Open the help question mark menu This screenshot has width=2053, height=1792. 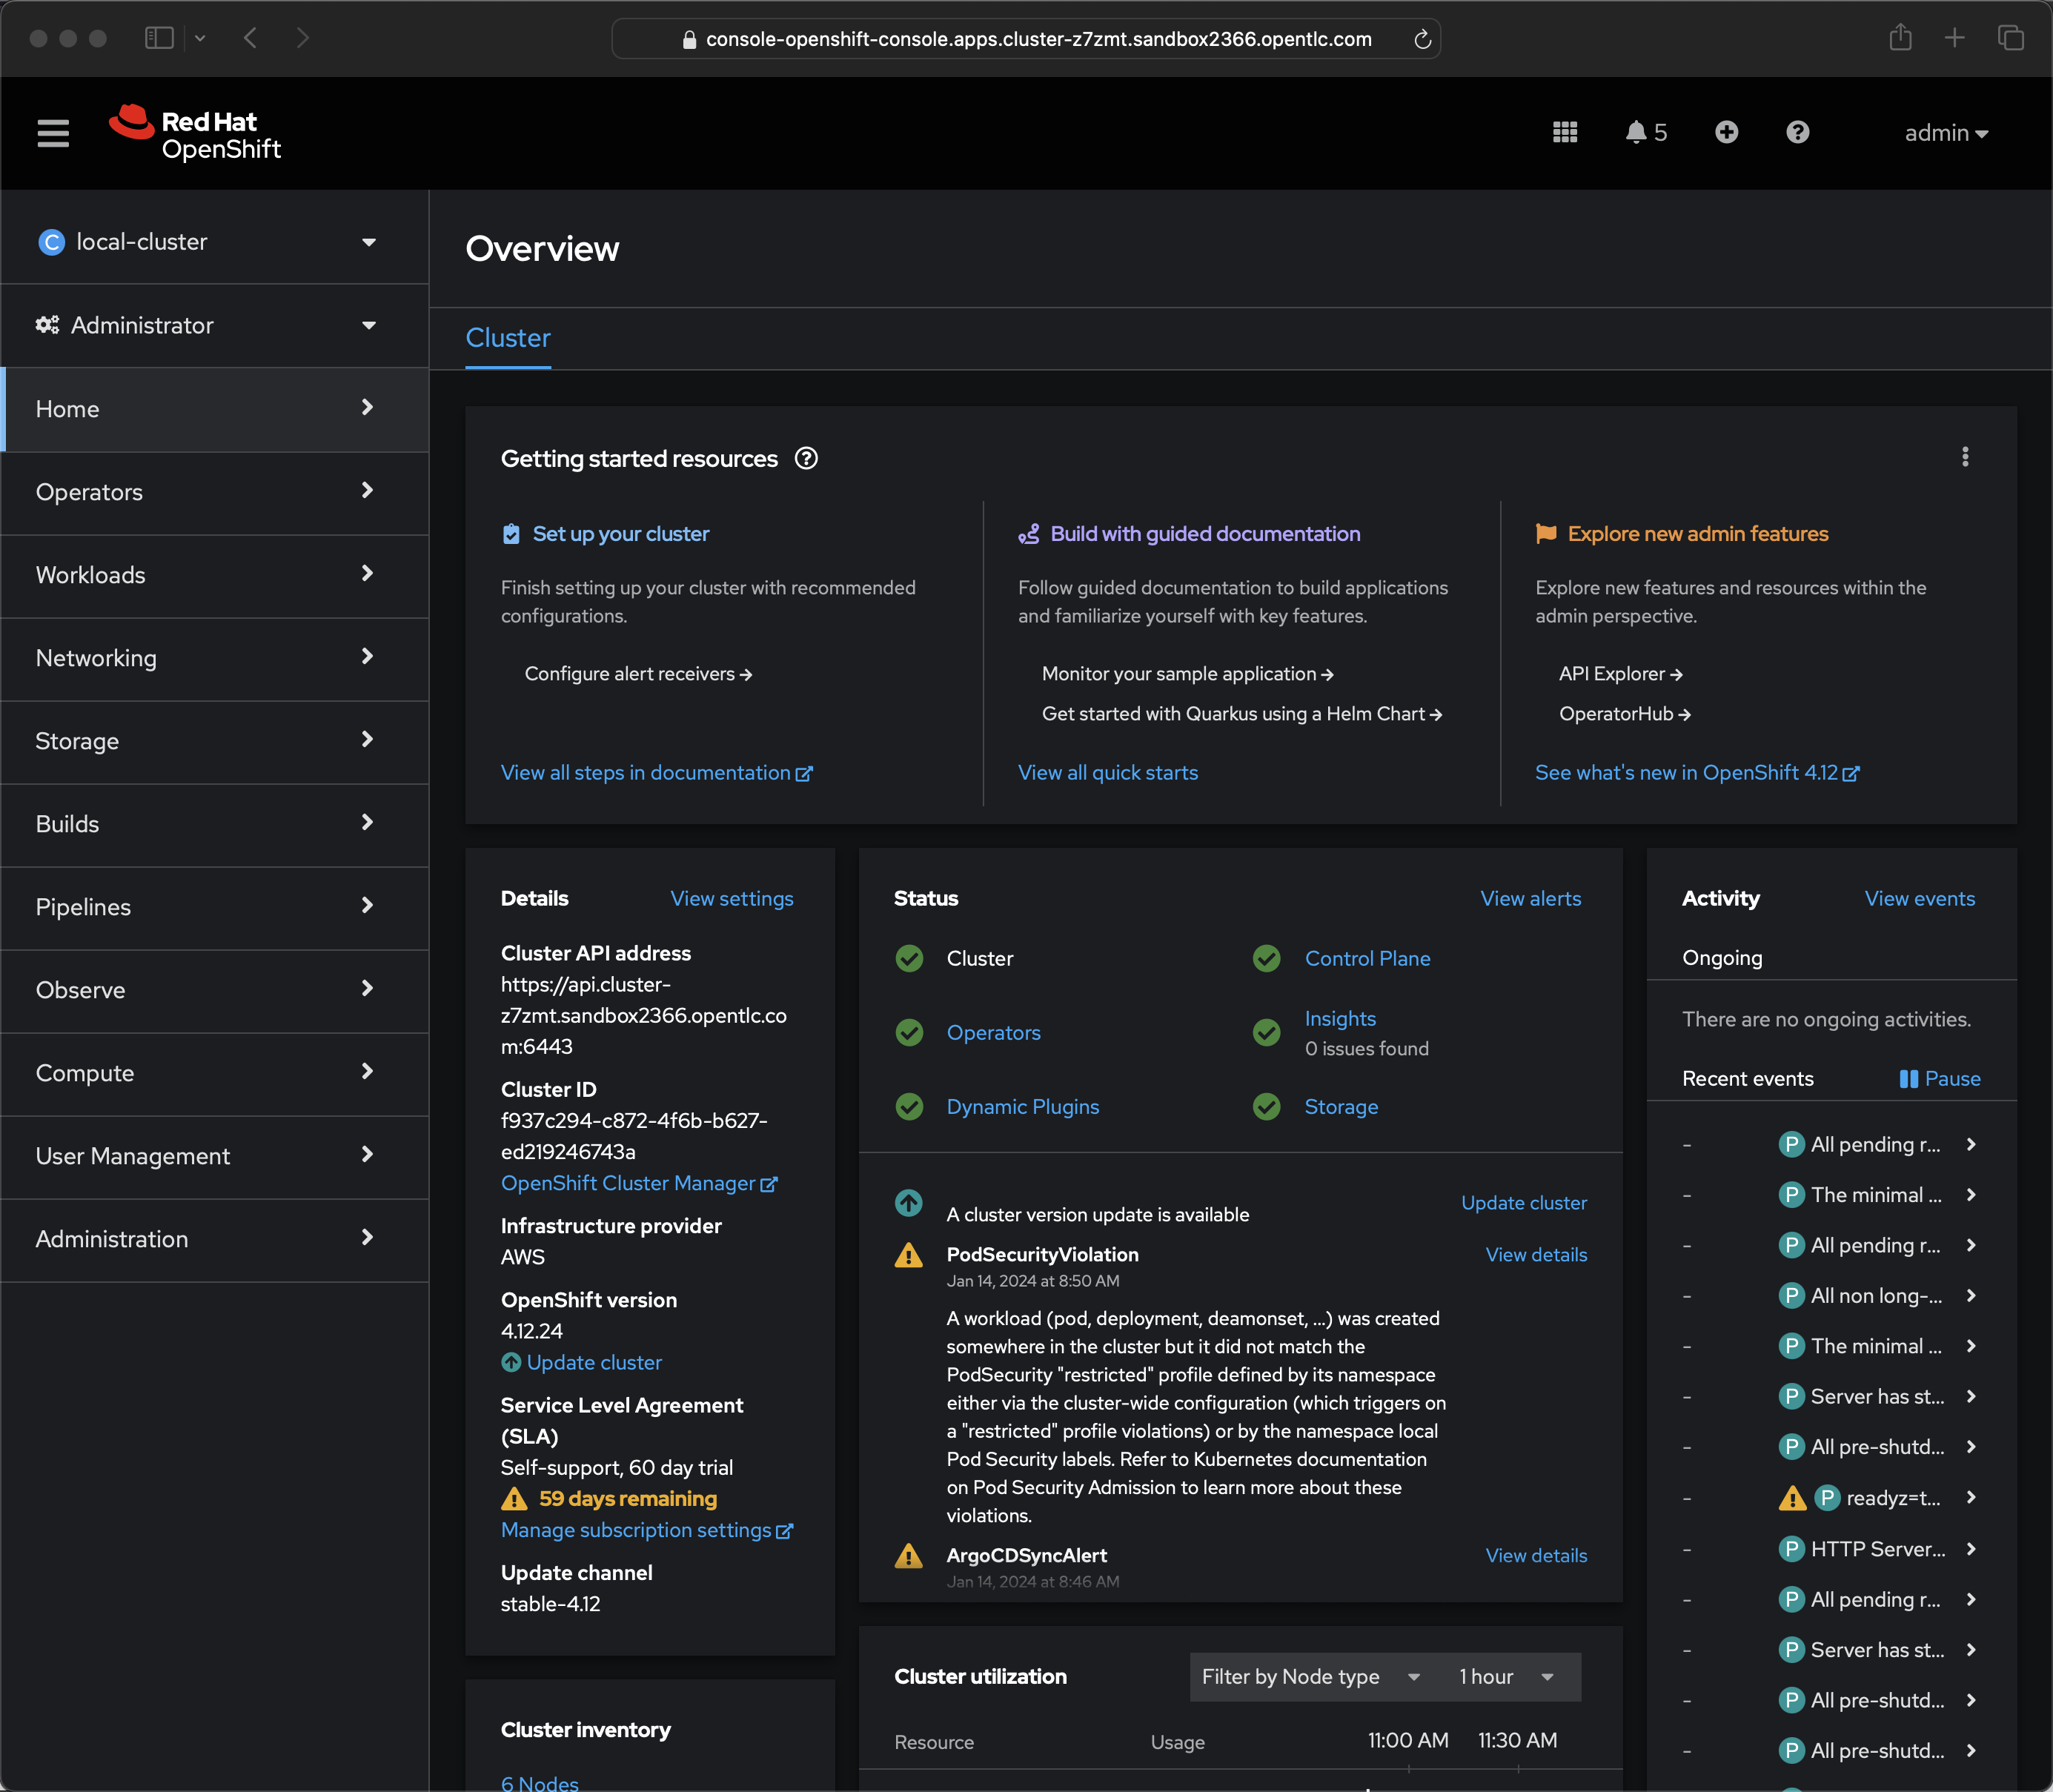point(1797,133)
